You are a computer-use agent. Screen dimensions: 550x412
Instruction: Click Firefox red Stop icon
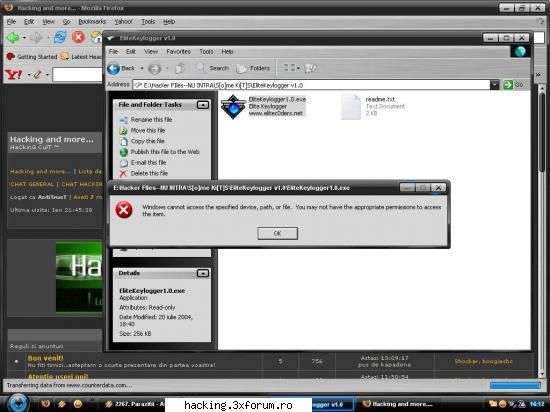pyautogui.click(x=78, y=37)
